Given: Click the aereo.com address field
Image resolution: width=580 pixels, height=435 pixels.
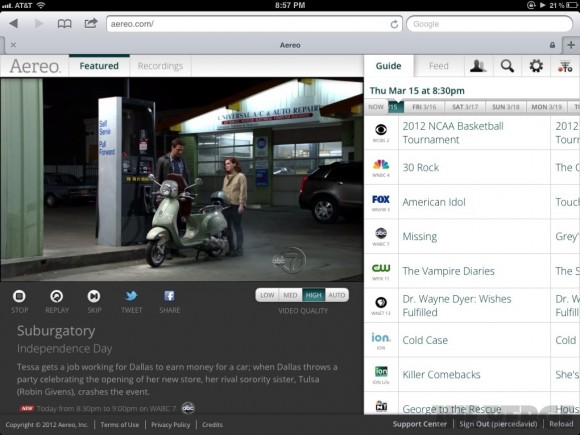Looking at the screenshot, I should (254, 24).
